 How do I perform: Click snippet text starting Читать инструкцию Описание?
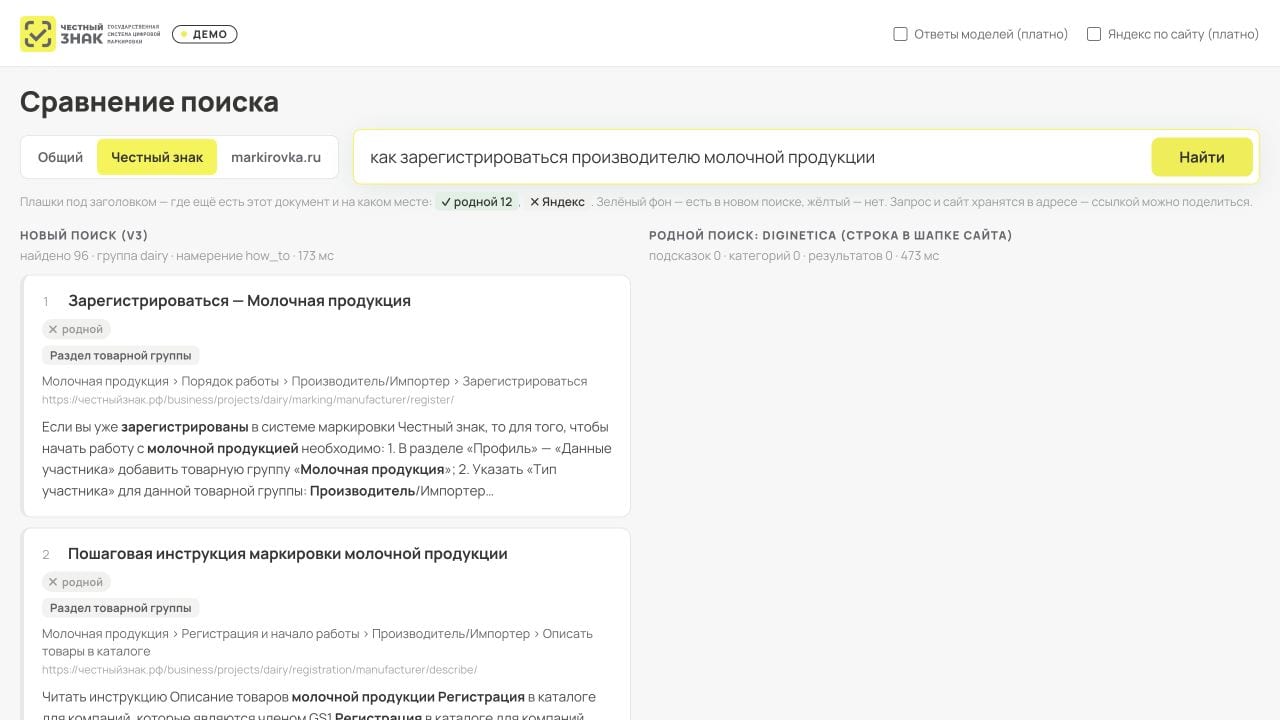pos(319,706)
